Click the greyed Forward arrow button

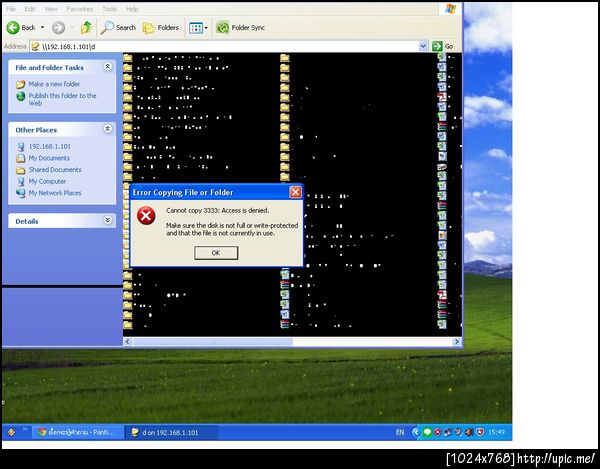[x=59, y=28]
